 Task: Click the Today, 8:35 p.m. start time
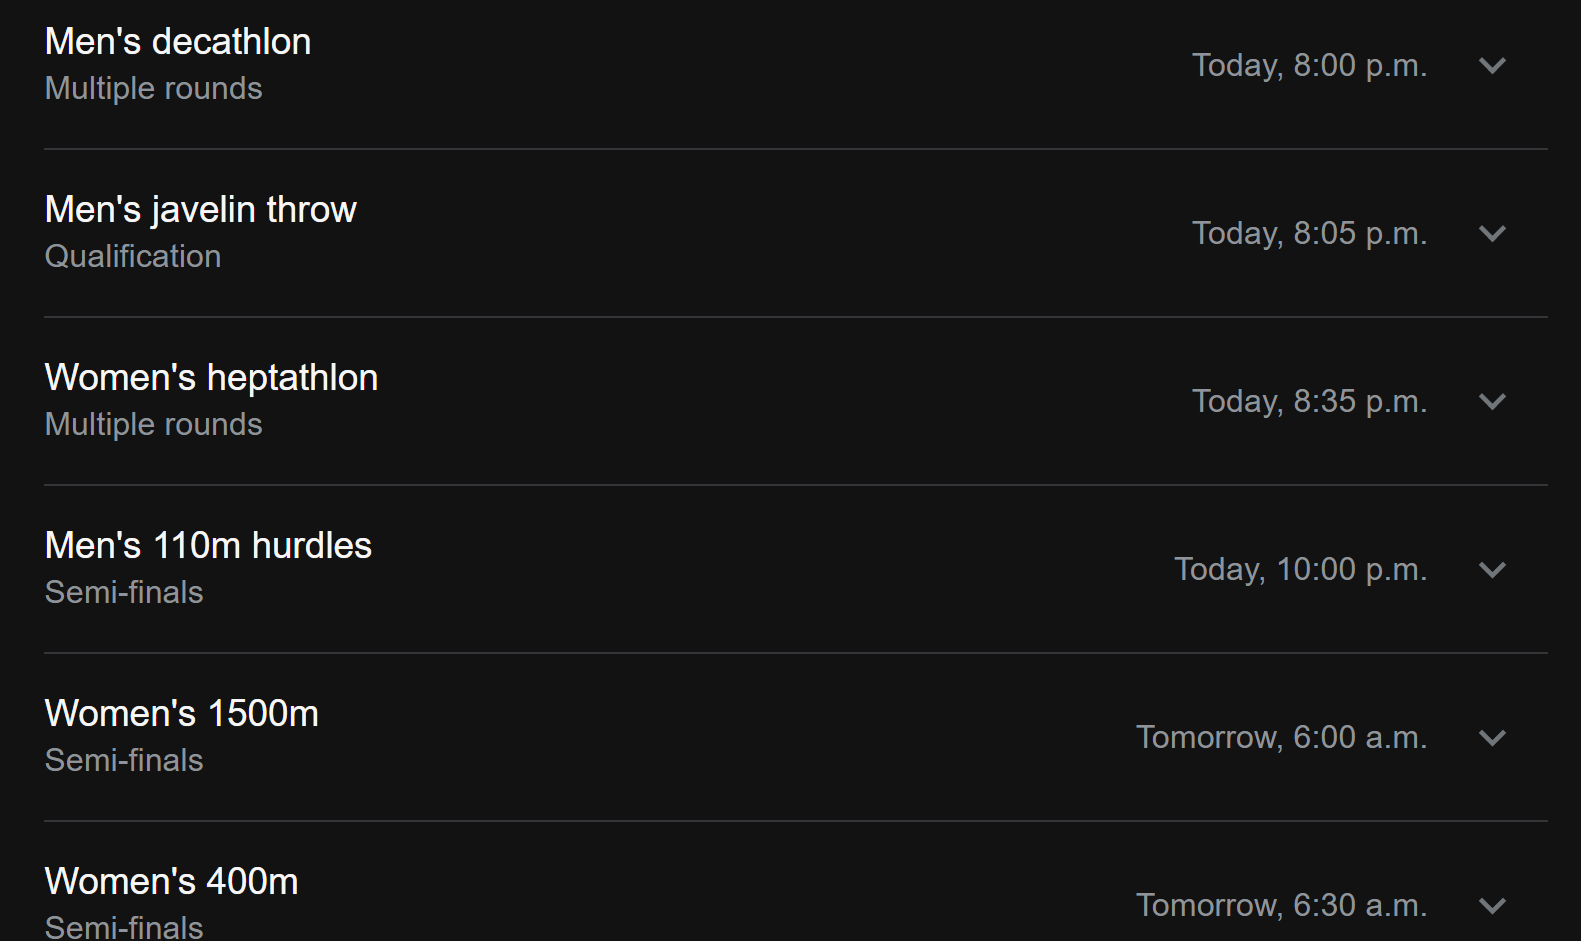click(1309, 402)
